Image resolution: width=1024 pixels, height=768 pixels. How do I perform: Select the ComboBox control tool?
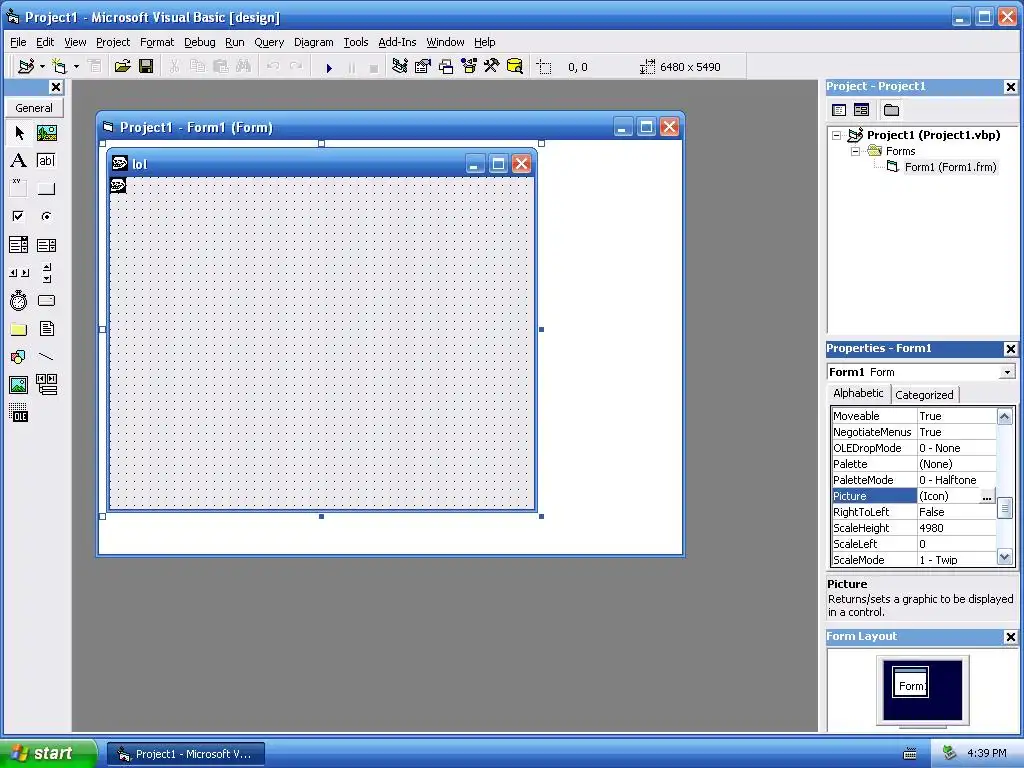[19, 245]
